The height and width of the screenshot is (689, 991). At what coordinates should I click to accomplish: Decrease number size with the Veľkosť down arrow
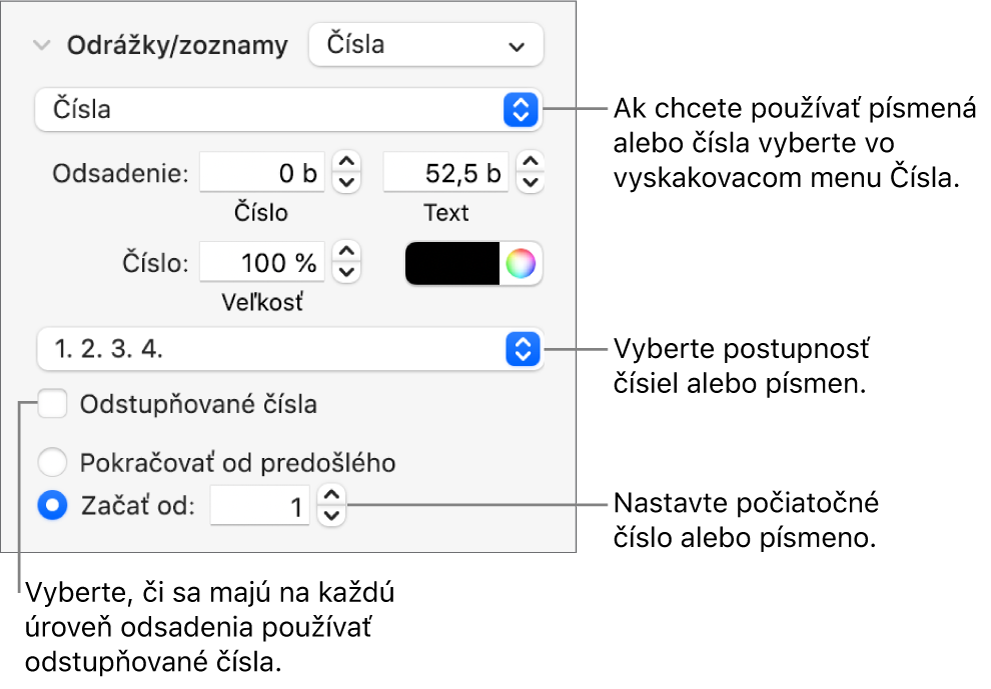(345, 272)
